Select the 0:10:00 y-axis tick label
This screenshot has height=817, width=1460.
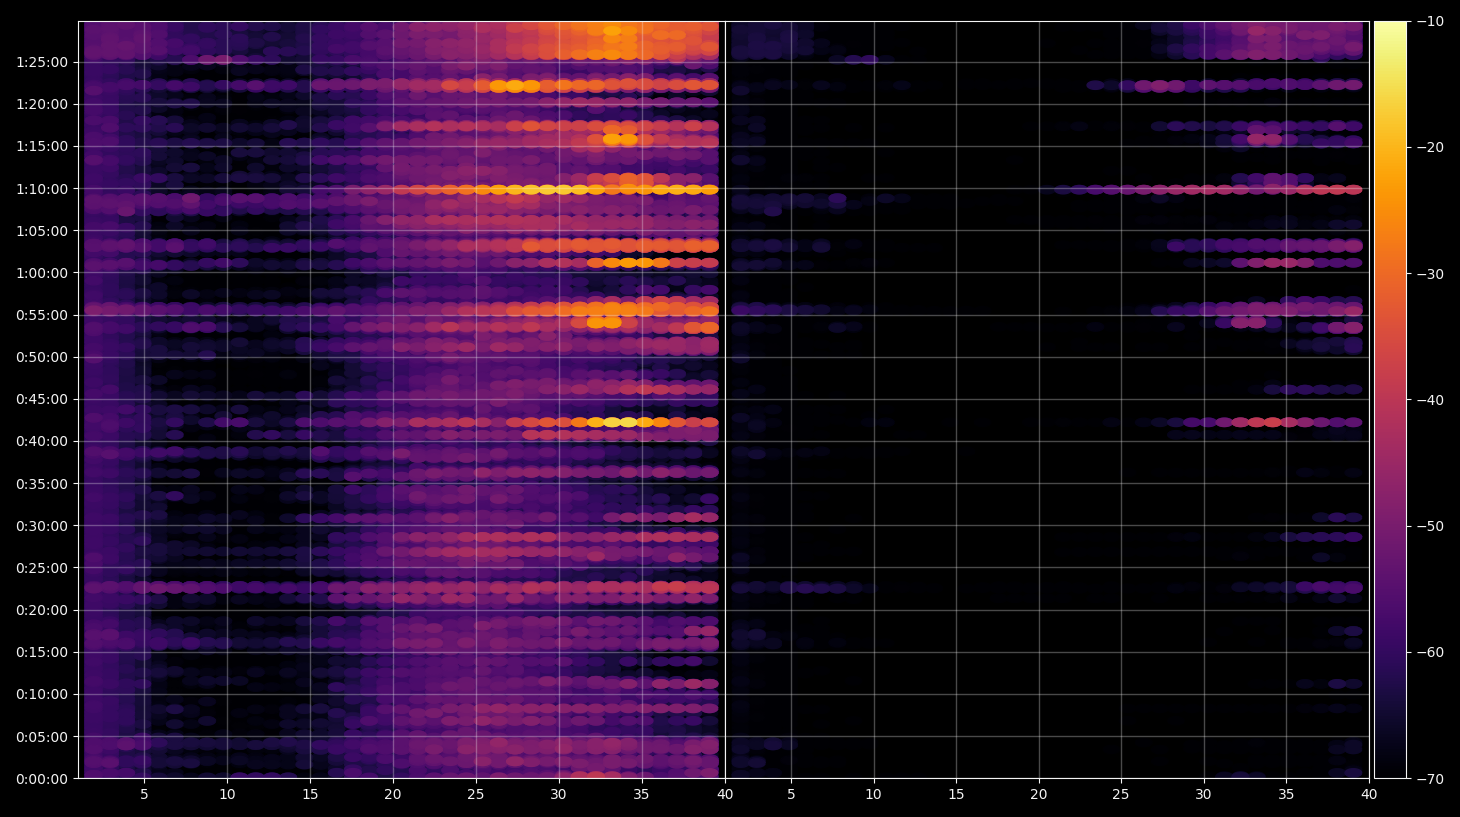[x=42, y=694]
